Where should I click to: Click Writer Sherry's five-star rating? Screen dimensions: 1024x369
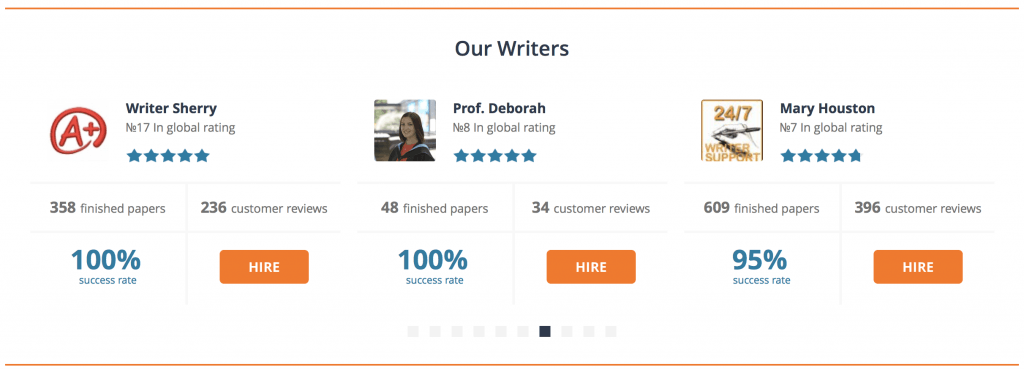[168, 155]
